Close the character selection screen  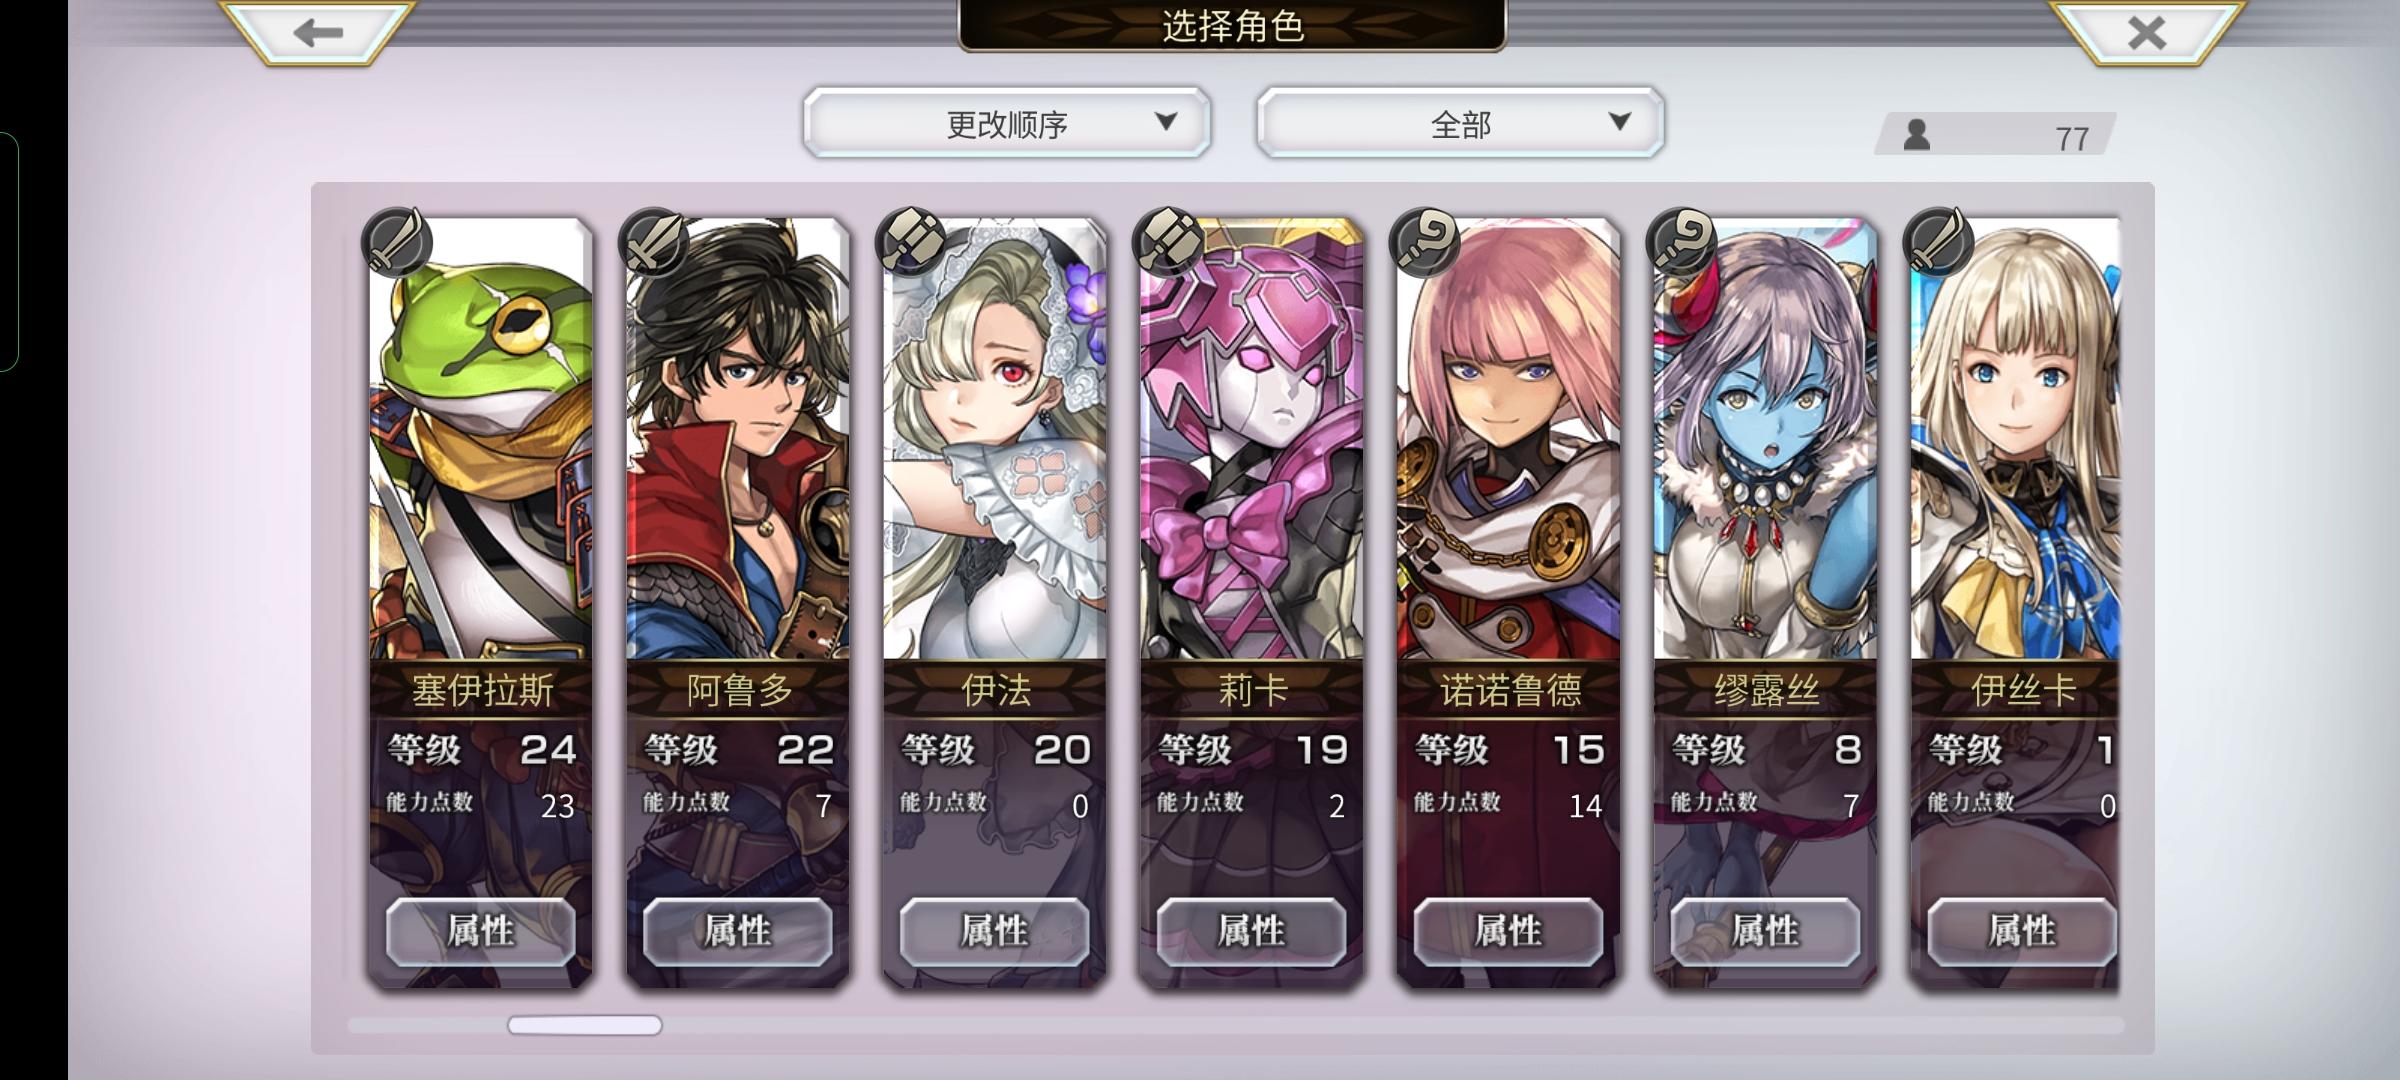(x=2146, y=32)
